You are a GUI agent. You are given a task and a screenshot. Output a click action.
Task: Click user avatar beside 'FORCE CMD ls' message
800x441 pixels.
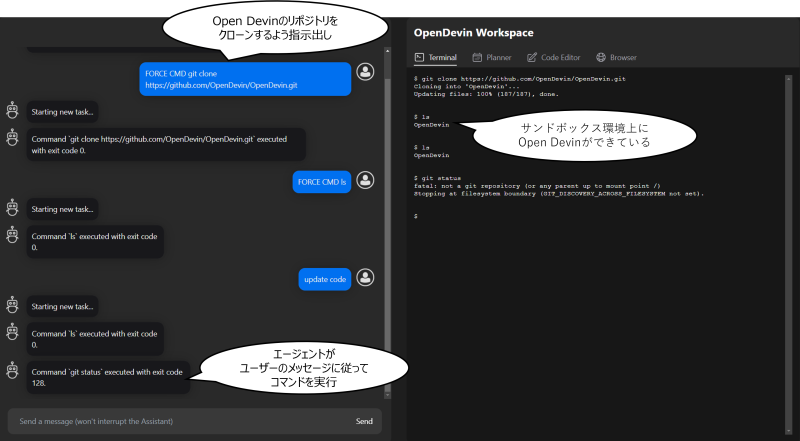[365, 180]
